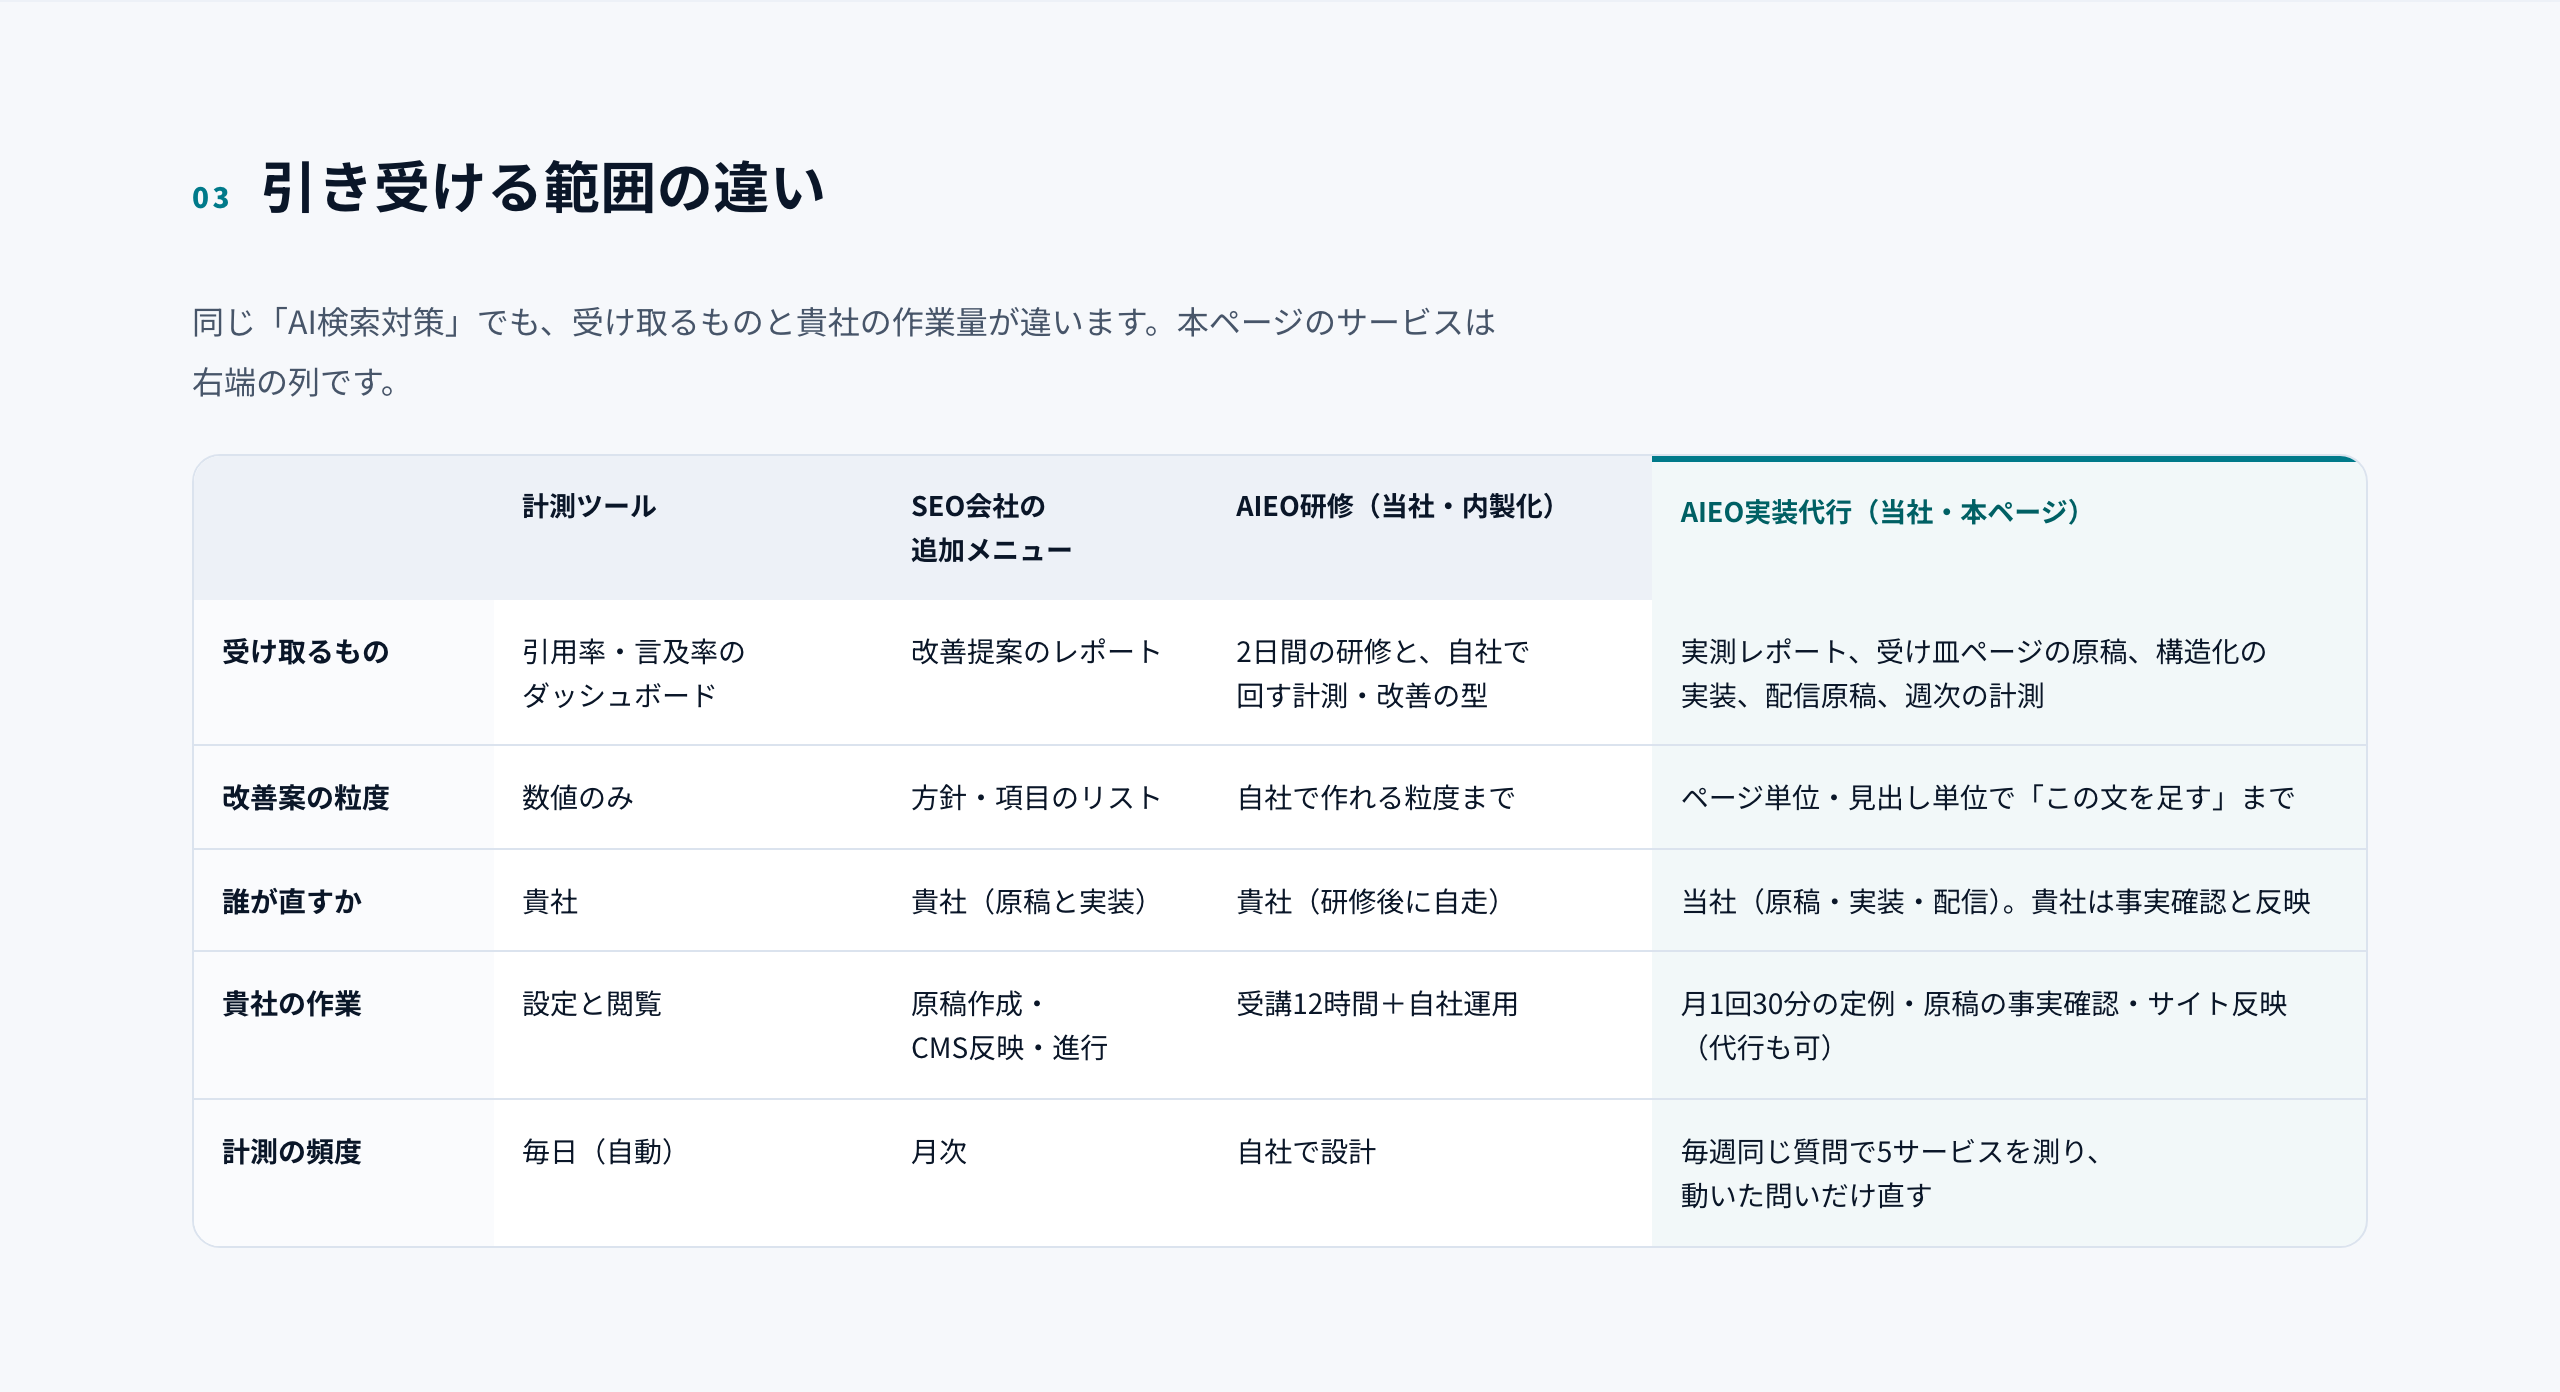Image resolution: width=2560 pixels, height=1392 pixels.
Task: Click the section heading 引き受ける範囲の違い
Action: click(x=543, y=188)
